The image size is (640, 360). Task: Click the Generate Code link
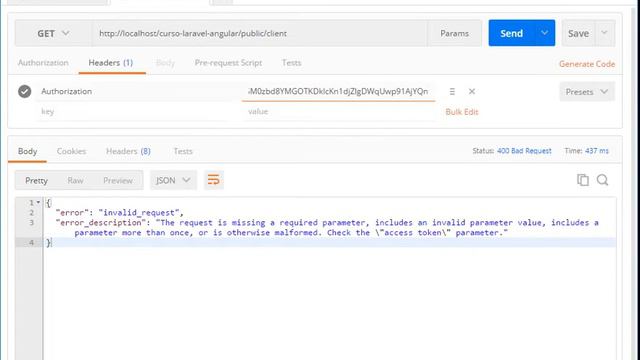(x=587, y=64)
